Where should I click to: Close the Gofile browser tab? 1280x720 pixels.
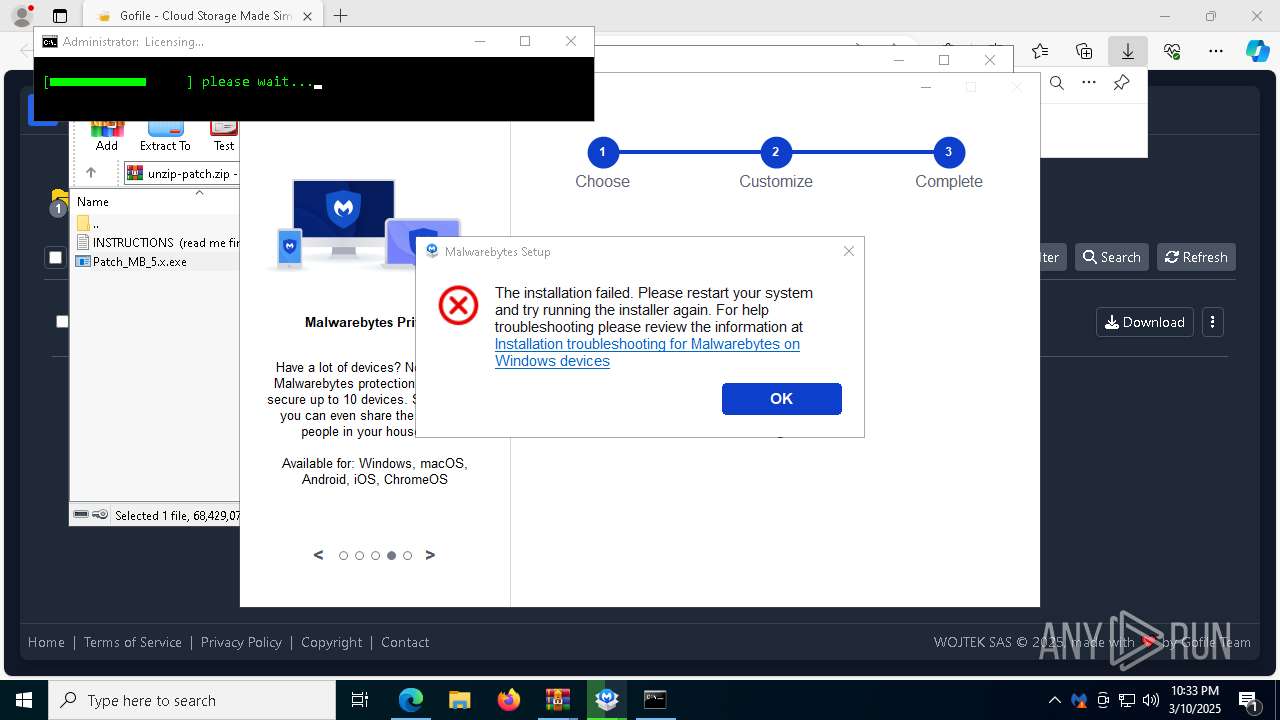coord(308,16)
